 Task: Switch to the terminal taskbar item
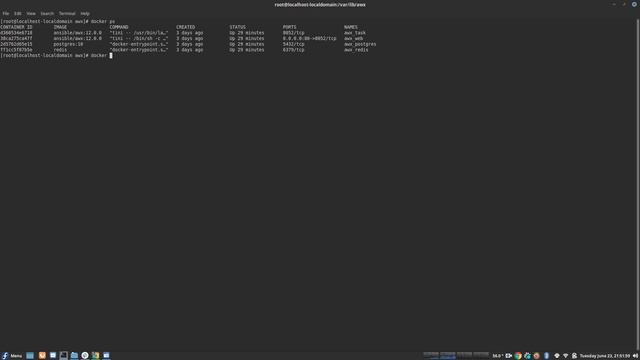coord(63,356)
